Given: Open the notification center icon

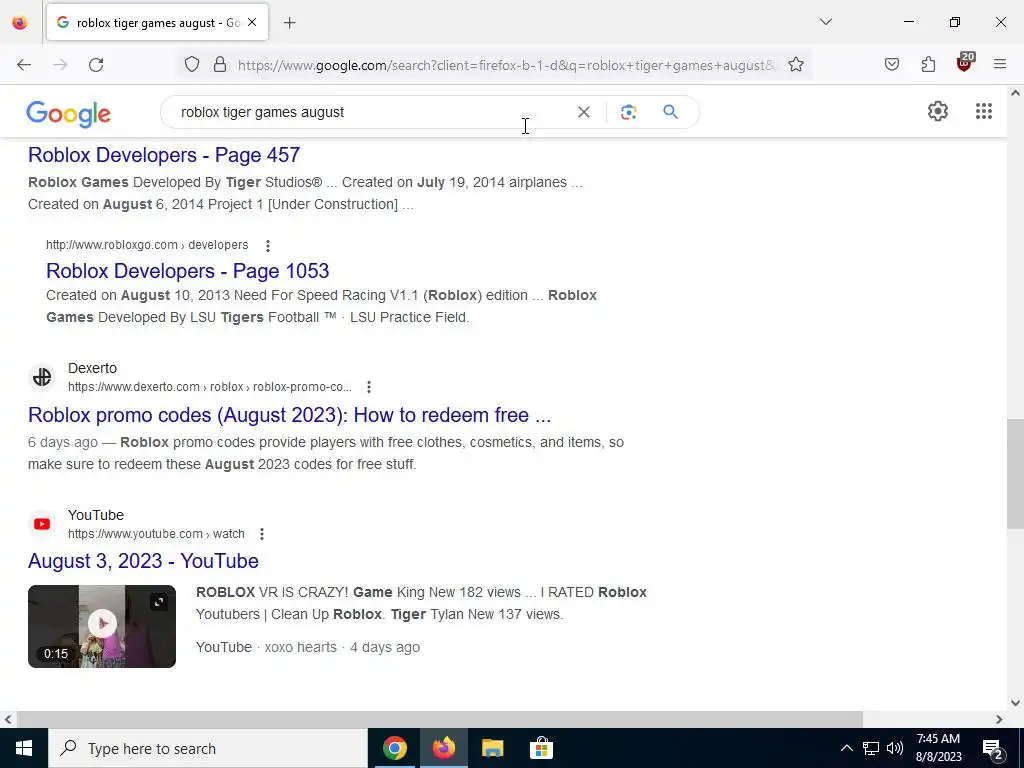Looking at the screenshot, I should tap(993, 749).
